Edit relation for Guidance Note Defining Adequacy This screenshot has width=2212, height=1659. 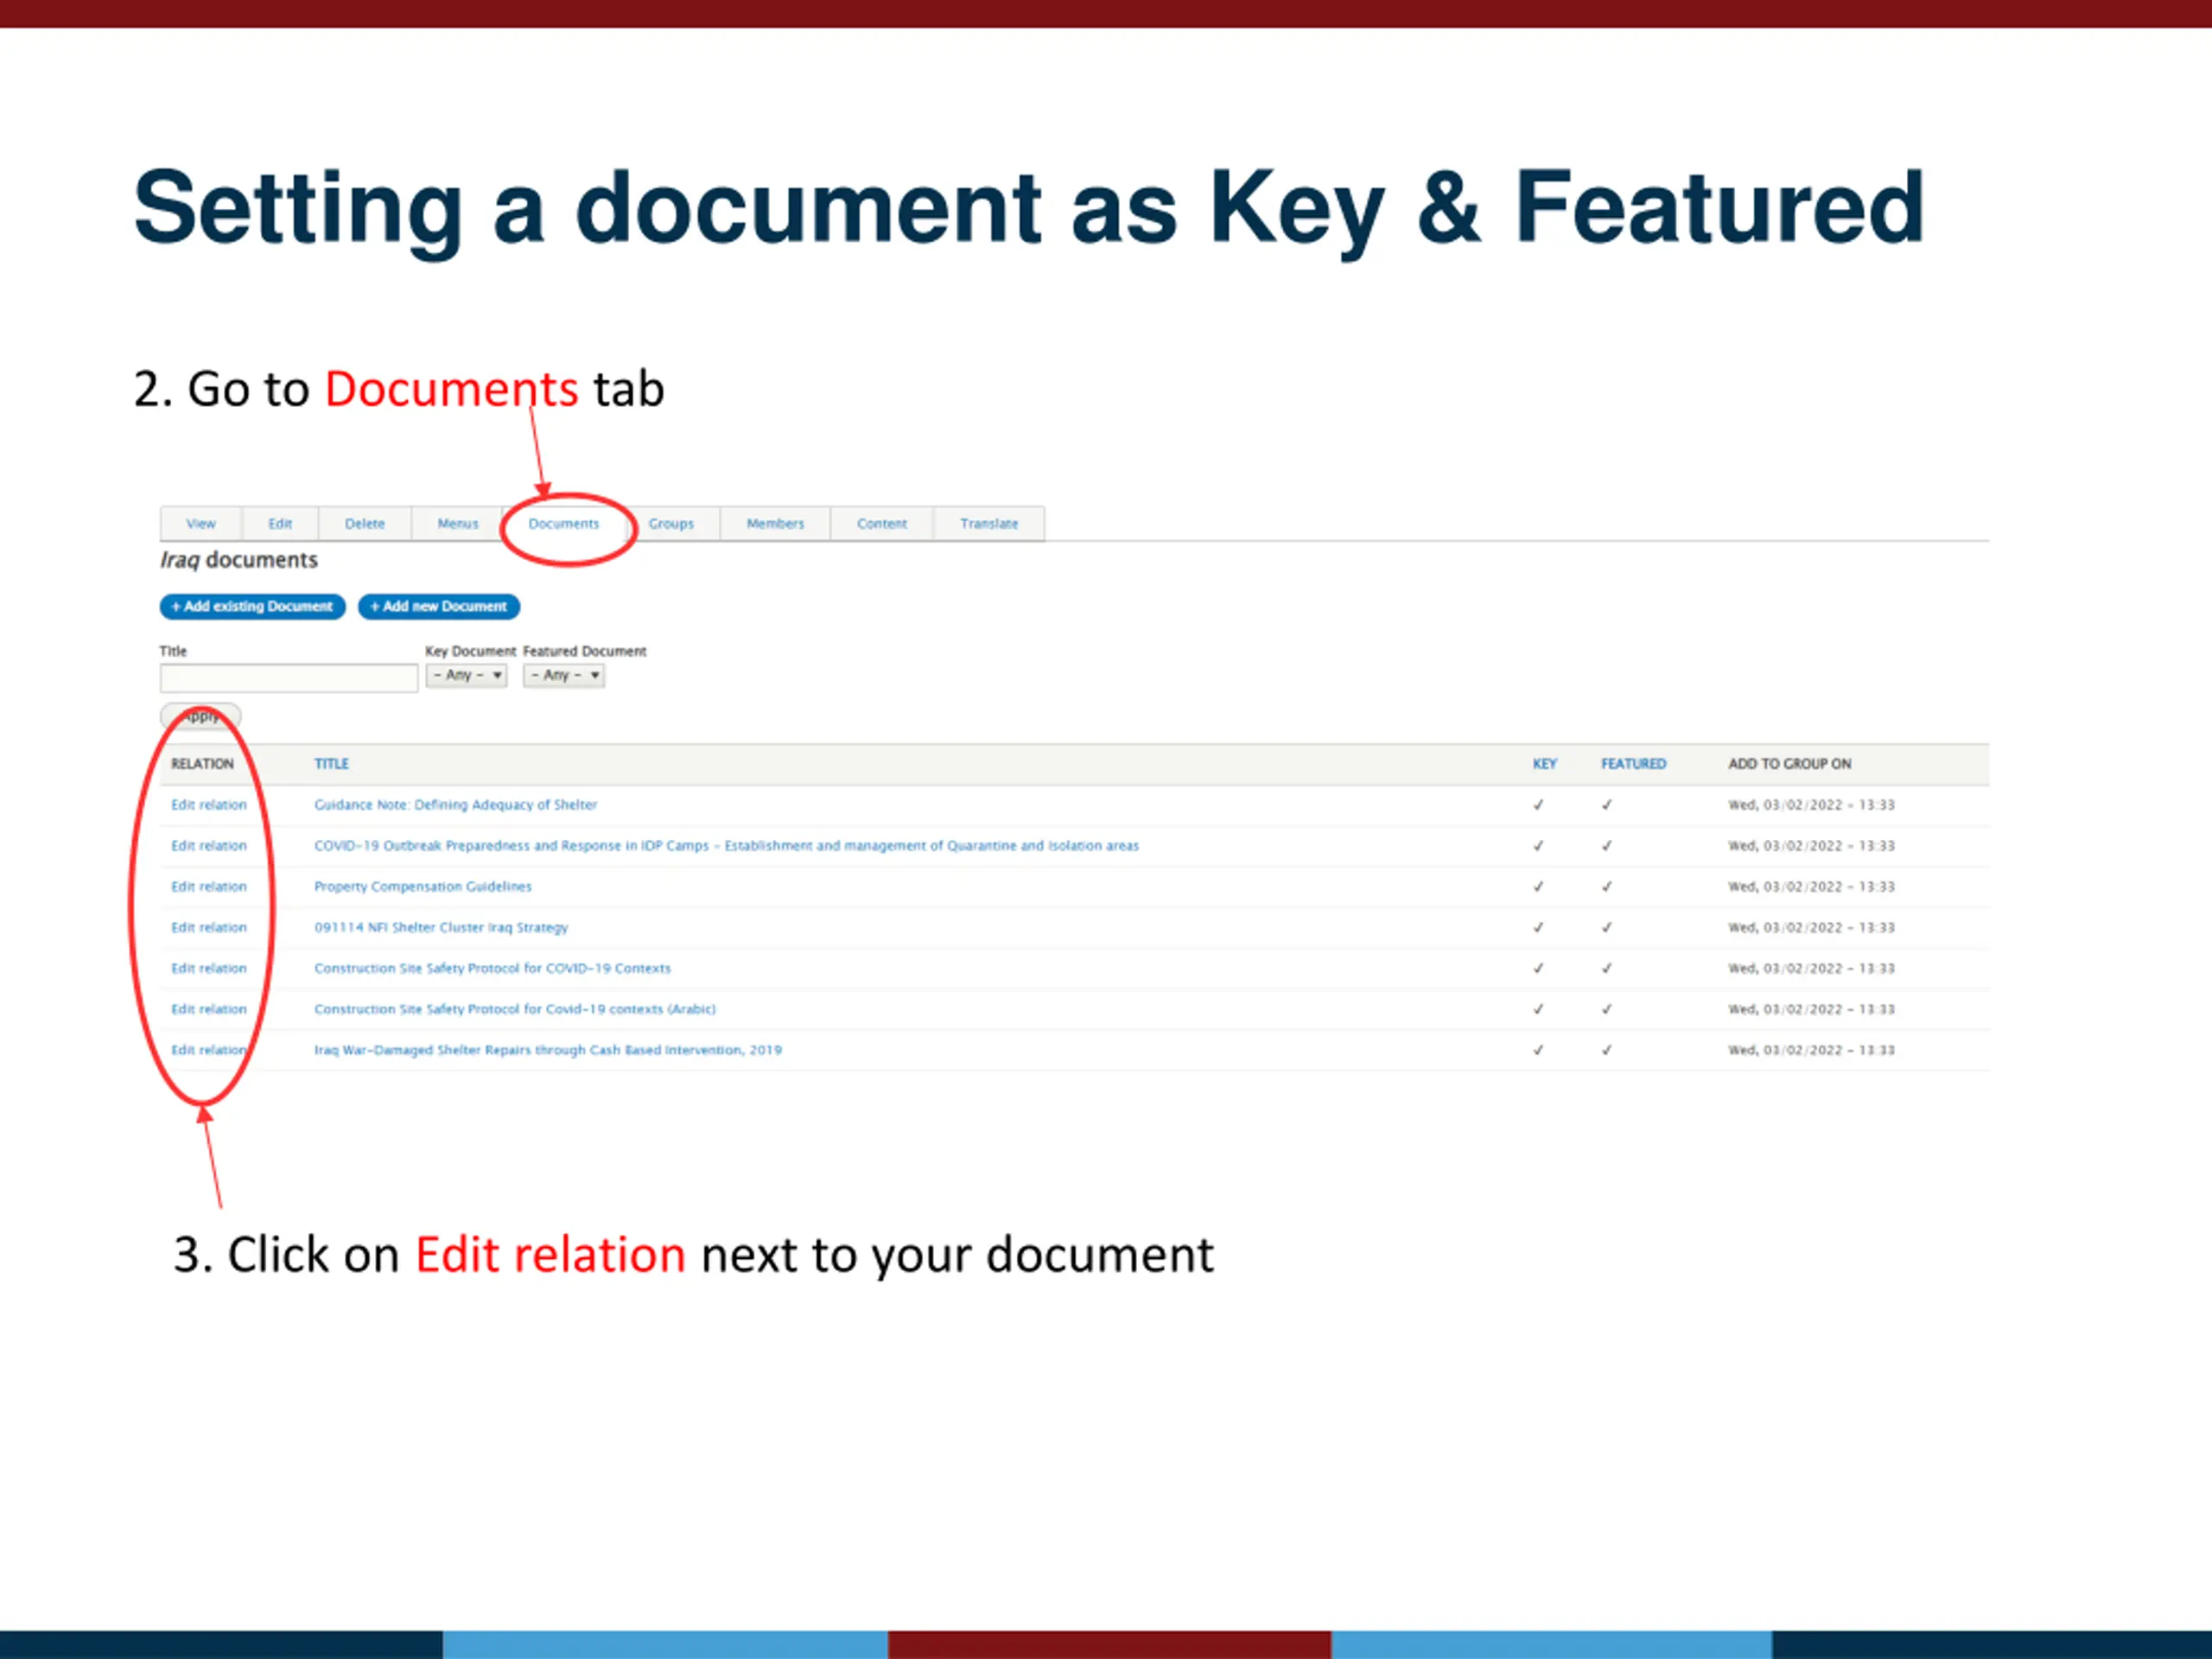tap(209, 804)
